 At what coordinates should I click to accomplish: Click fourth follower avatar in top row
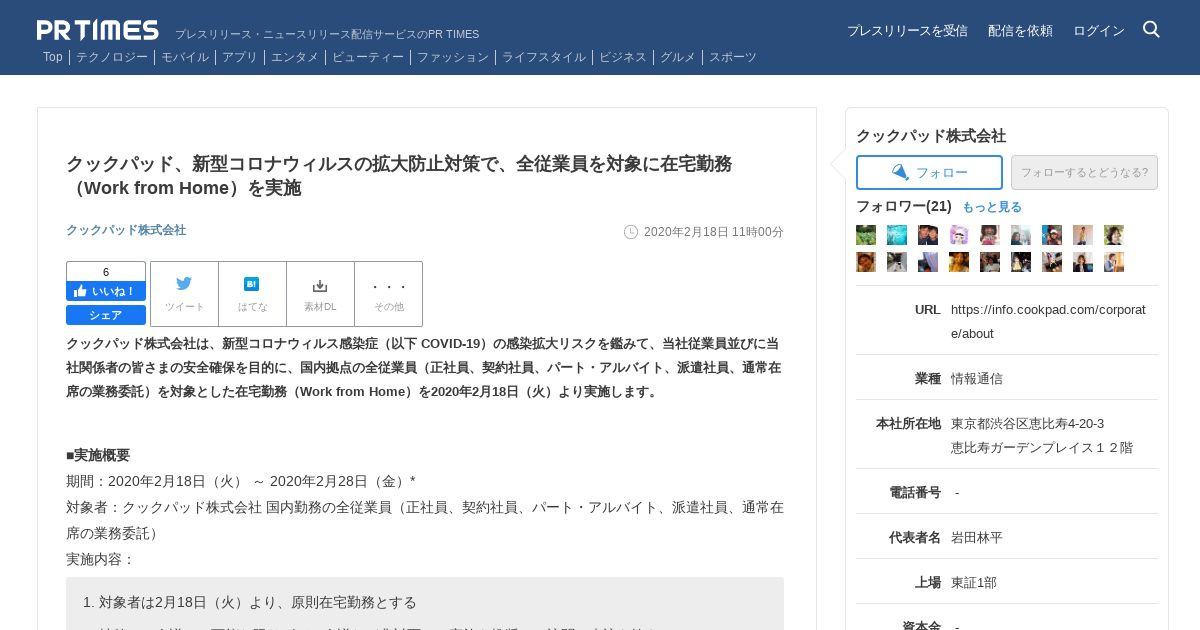[x=959, y=235]
